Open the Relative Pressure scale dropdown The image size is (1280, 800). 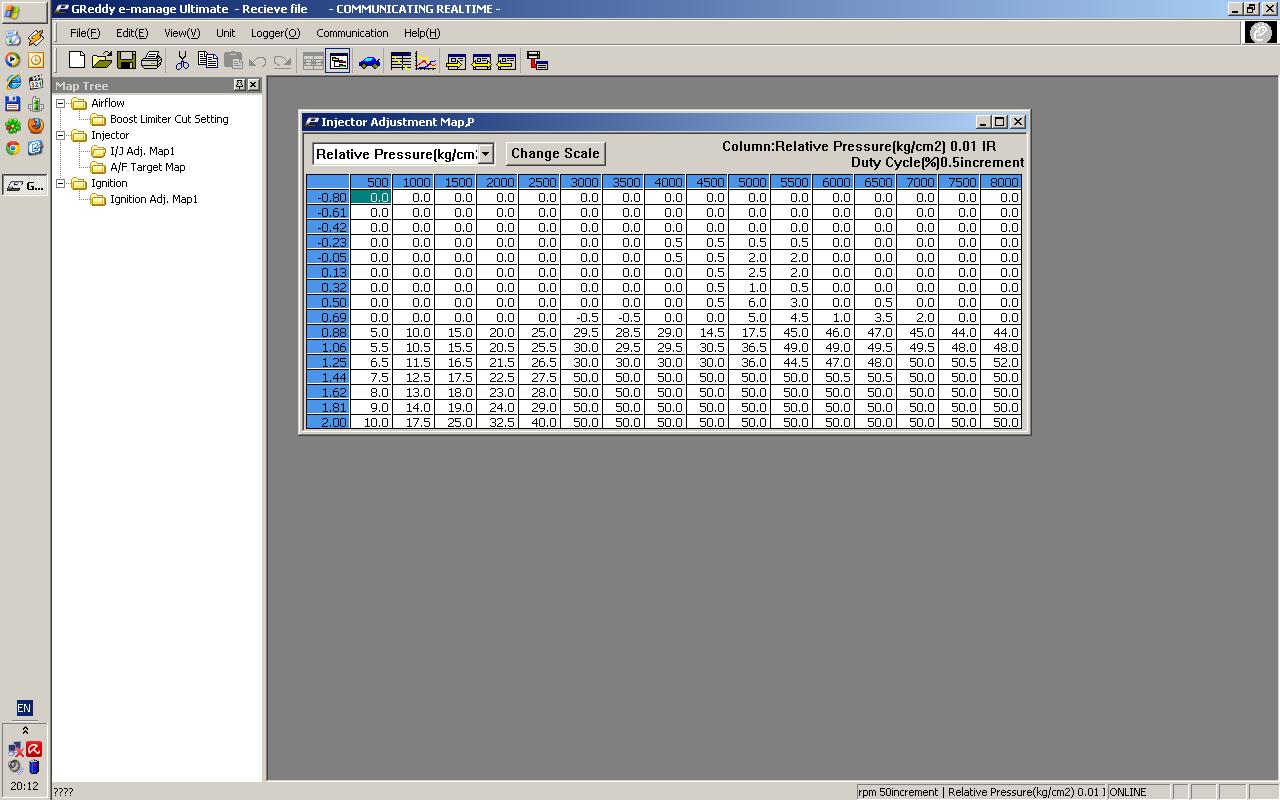(x=485, y=154)
